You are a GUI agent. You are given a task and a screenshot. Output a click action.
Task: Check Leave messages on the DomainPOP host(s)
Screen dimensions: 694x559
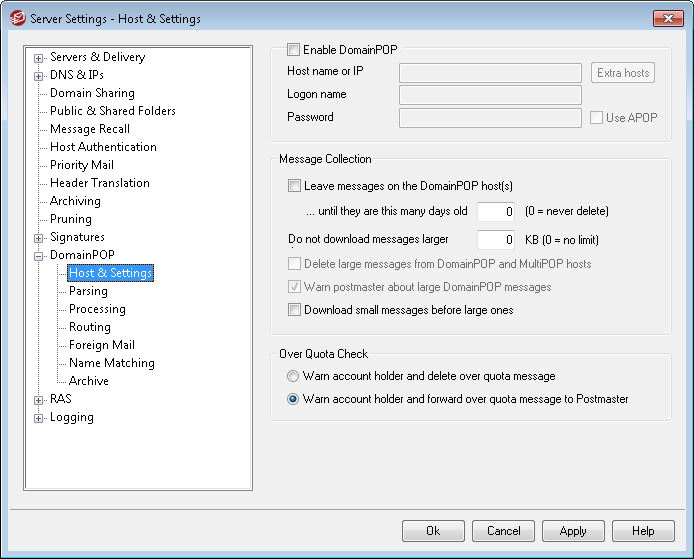(294, 185)
